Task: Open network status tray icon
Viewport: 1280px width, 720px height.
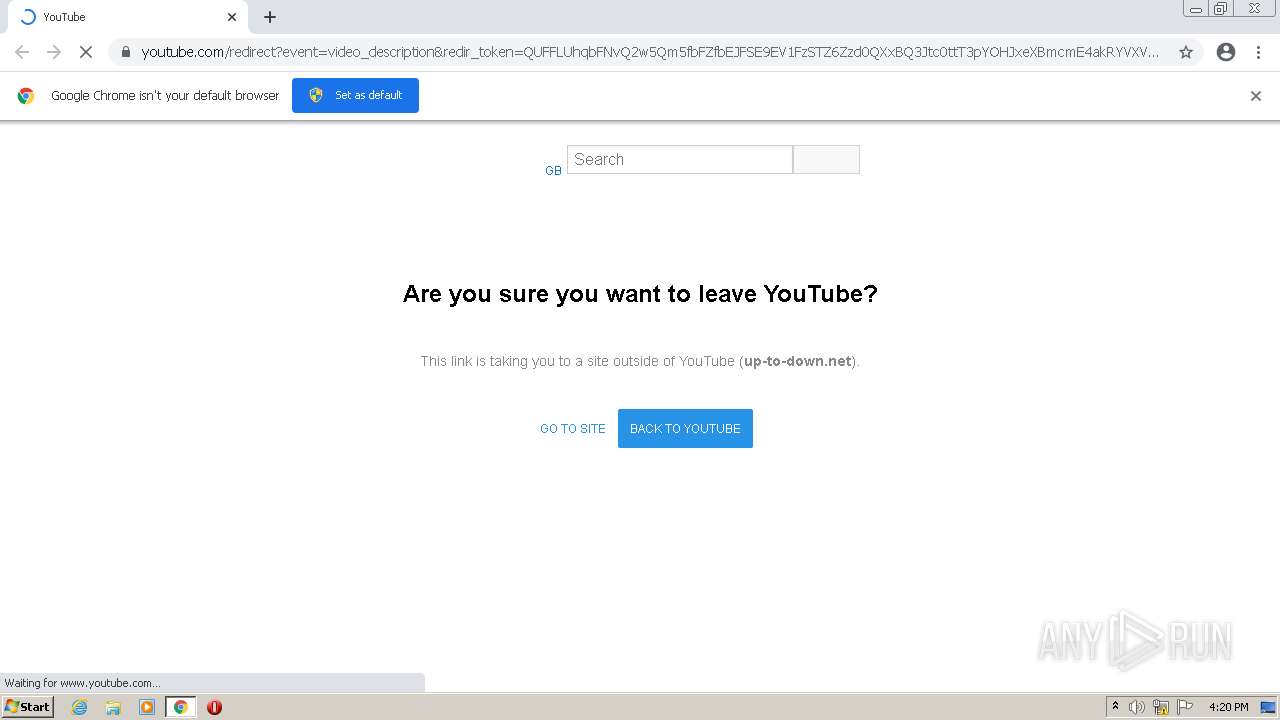Action: point(1161,707)
